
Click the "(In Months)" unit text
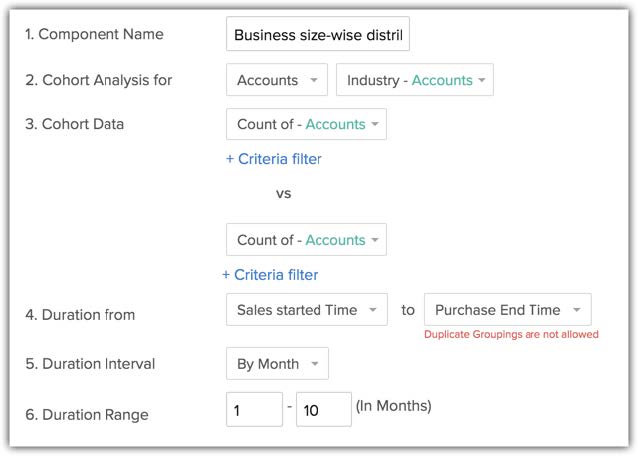(x=393, y=406)
